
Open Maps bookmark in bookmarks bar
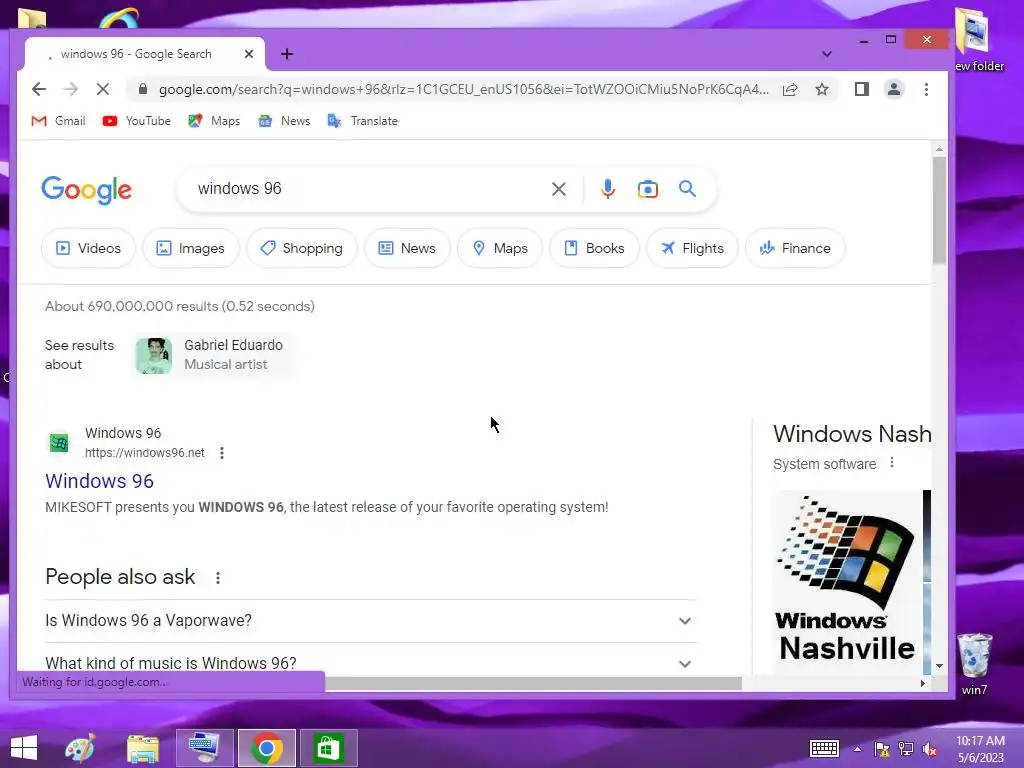214,121
